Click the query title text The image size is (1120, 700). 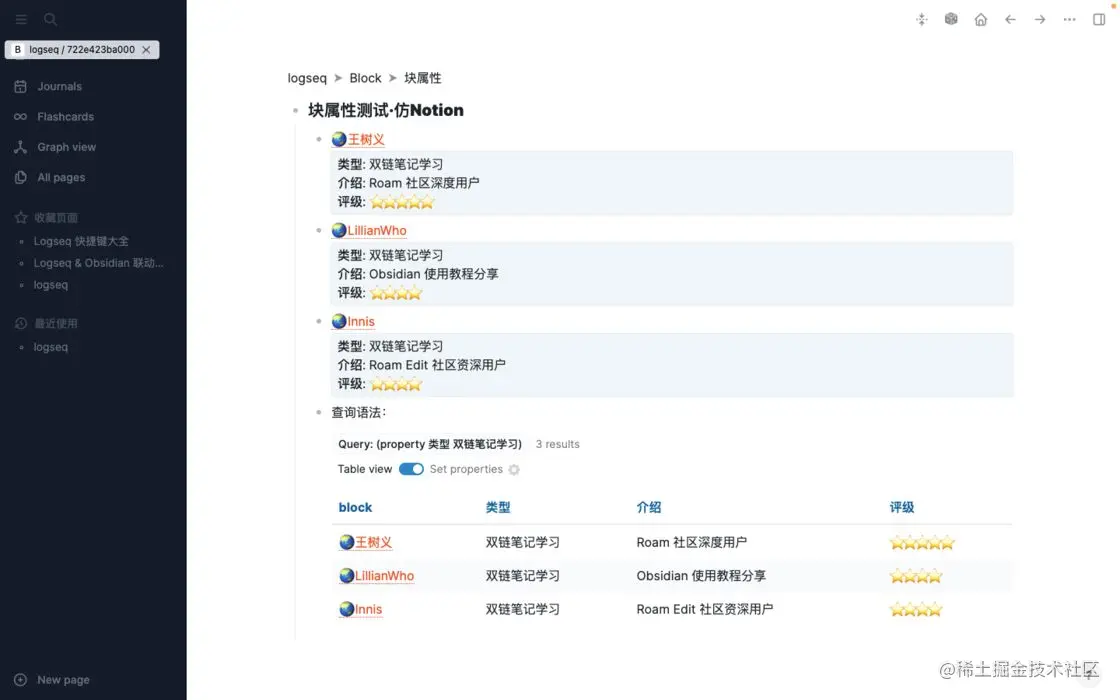click(430, 444)
